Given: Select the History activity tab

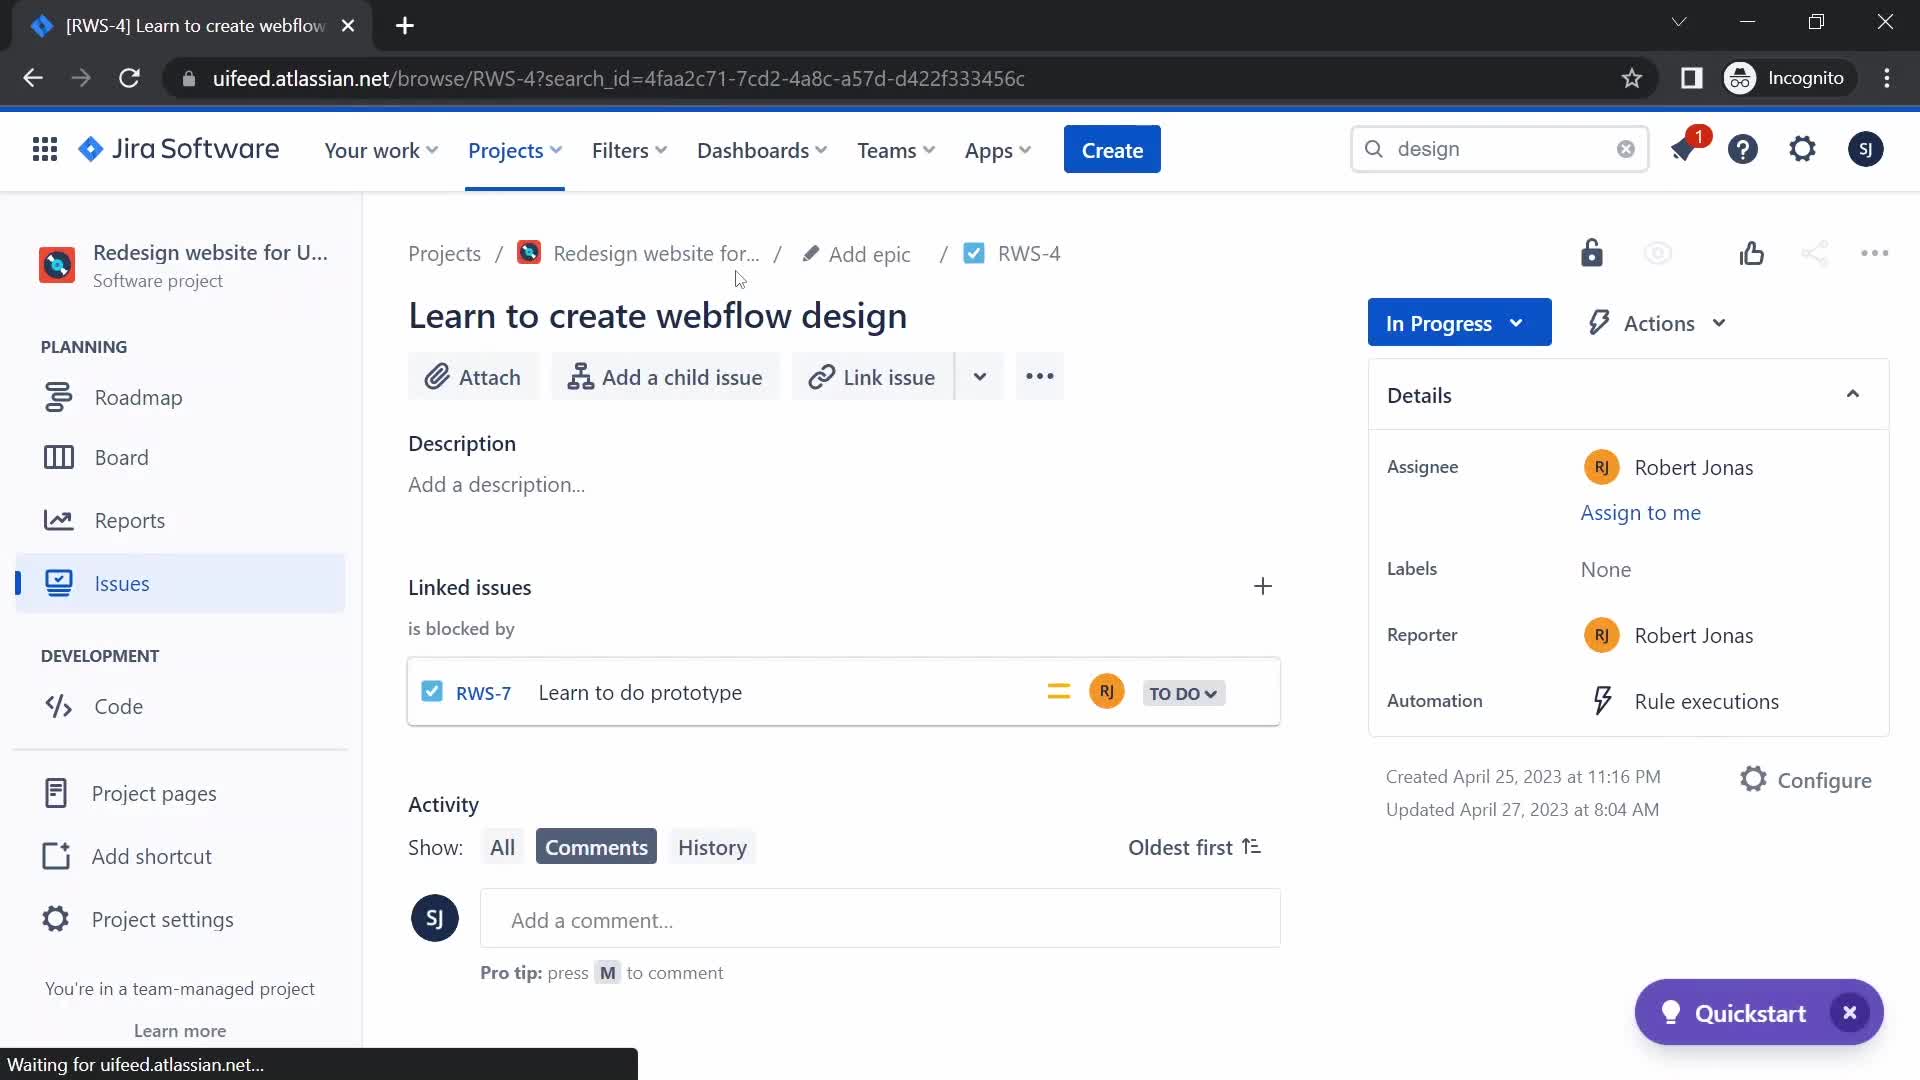Looking at the screenshot, I should pos(713,847).
